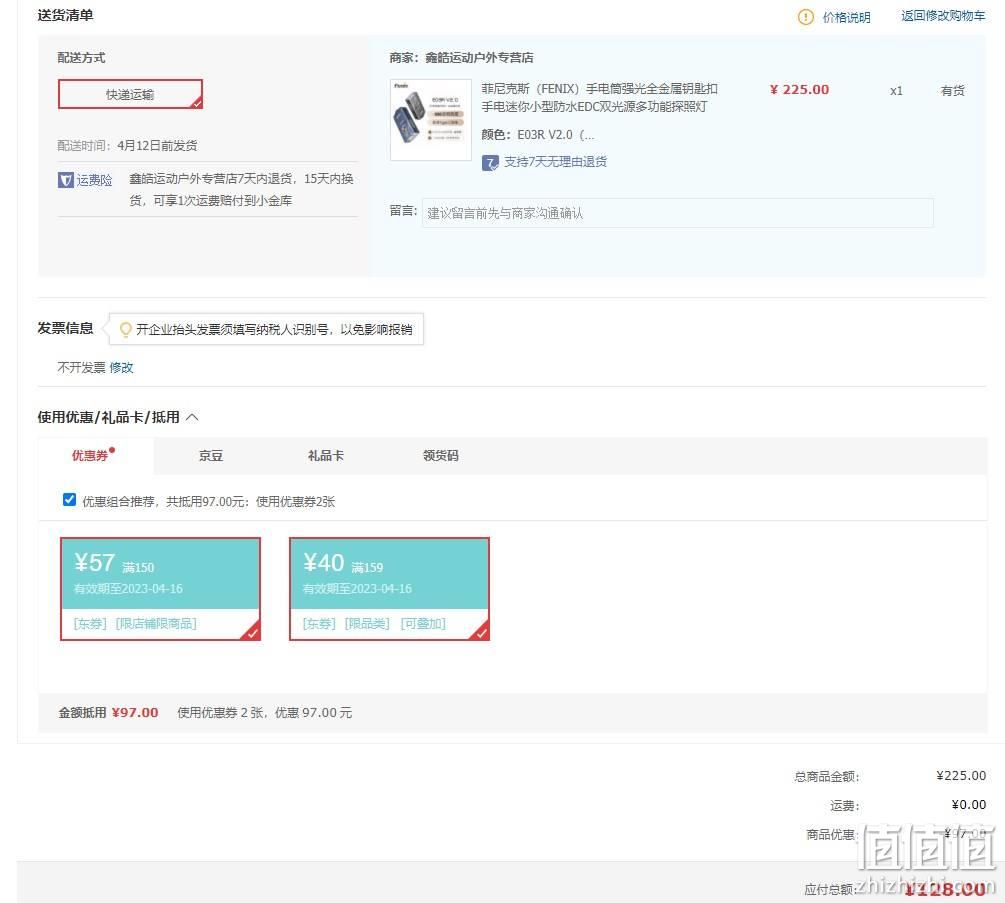Click 不开发票 invoice status text

(x=81, y=367)
